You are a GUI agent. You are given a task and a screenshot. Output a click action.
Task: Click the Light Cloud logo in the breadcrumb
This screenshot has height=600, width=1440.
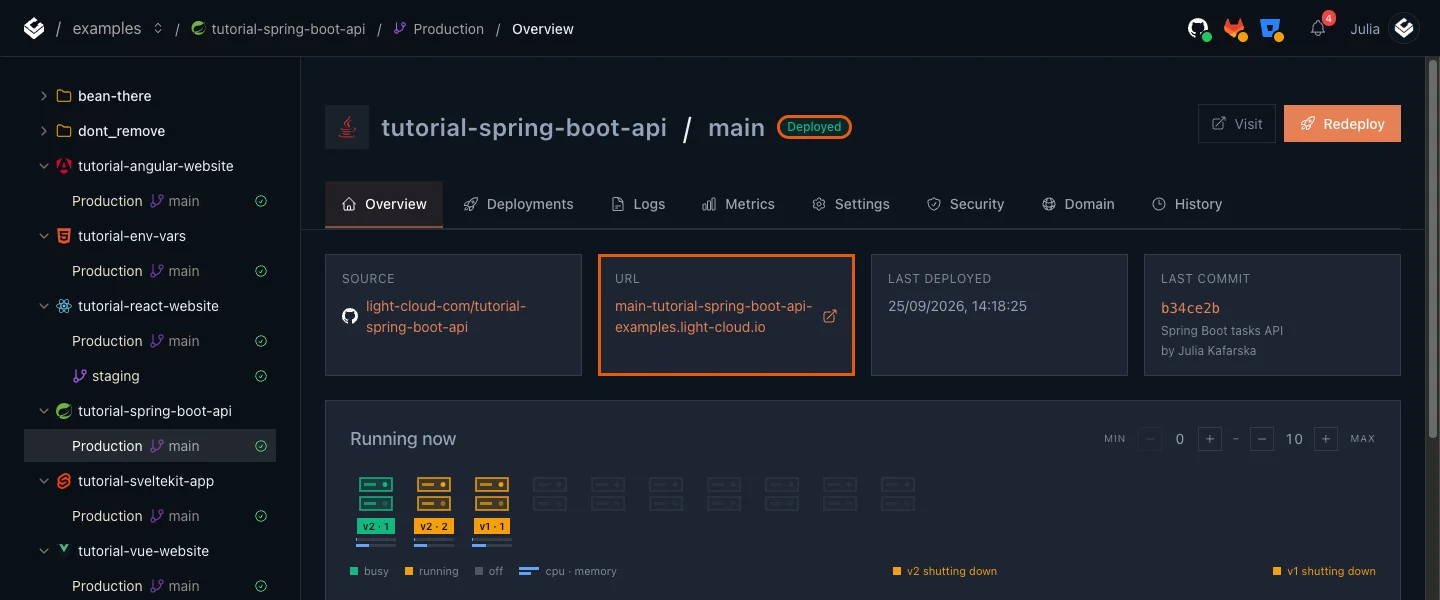coord(34,29)
